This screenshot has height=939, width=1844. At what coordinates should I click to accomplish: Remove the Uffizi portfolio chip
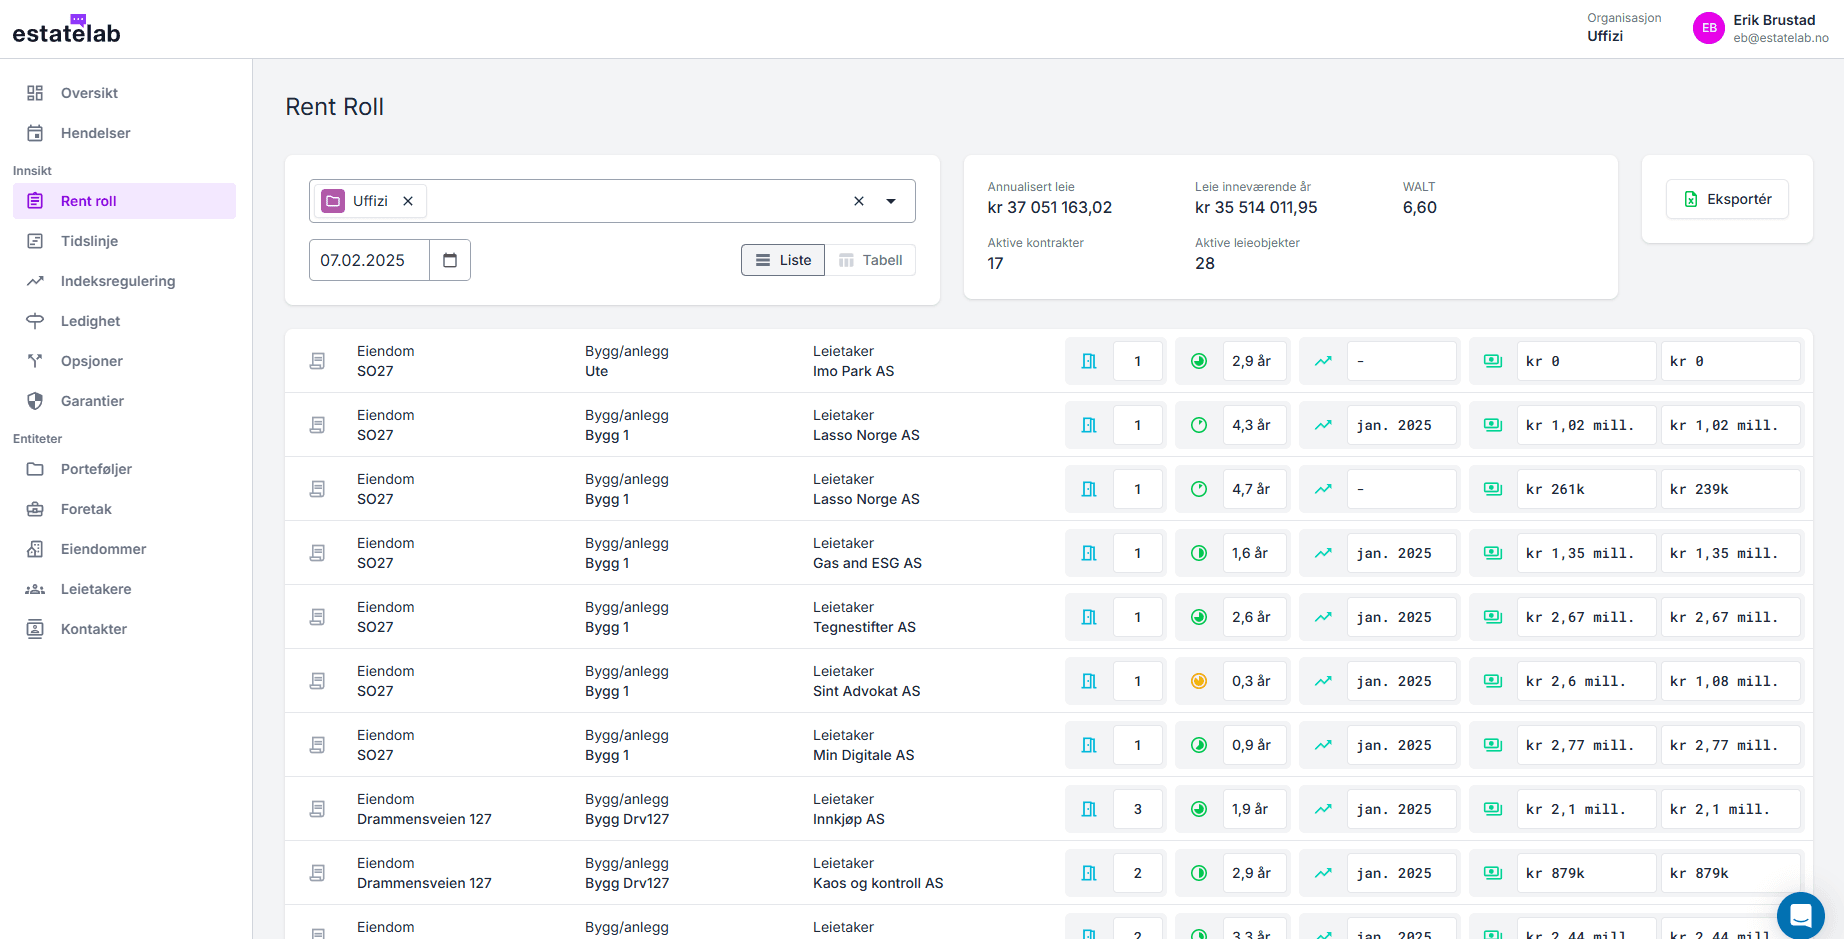408,201
